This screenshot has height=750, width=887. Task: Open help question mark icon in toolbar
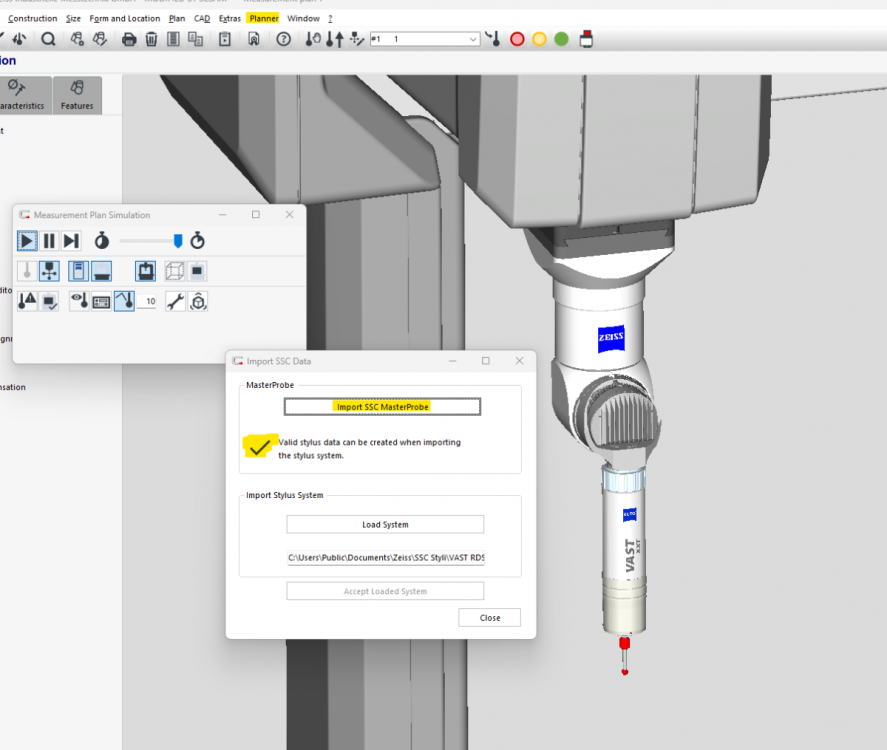[283, 39]
